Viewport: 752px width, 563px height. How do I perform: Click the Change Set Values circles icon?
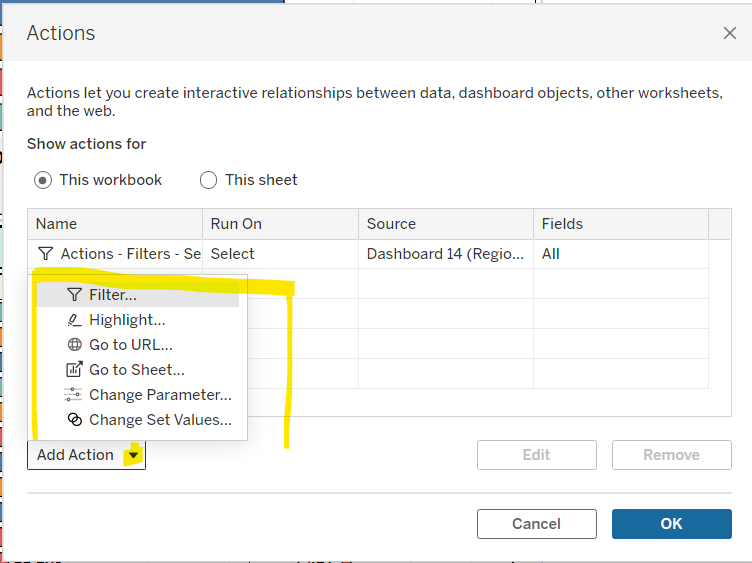74,420
